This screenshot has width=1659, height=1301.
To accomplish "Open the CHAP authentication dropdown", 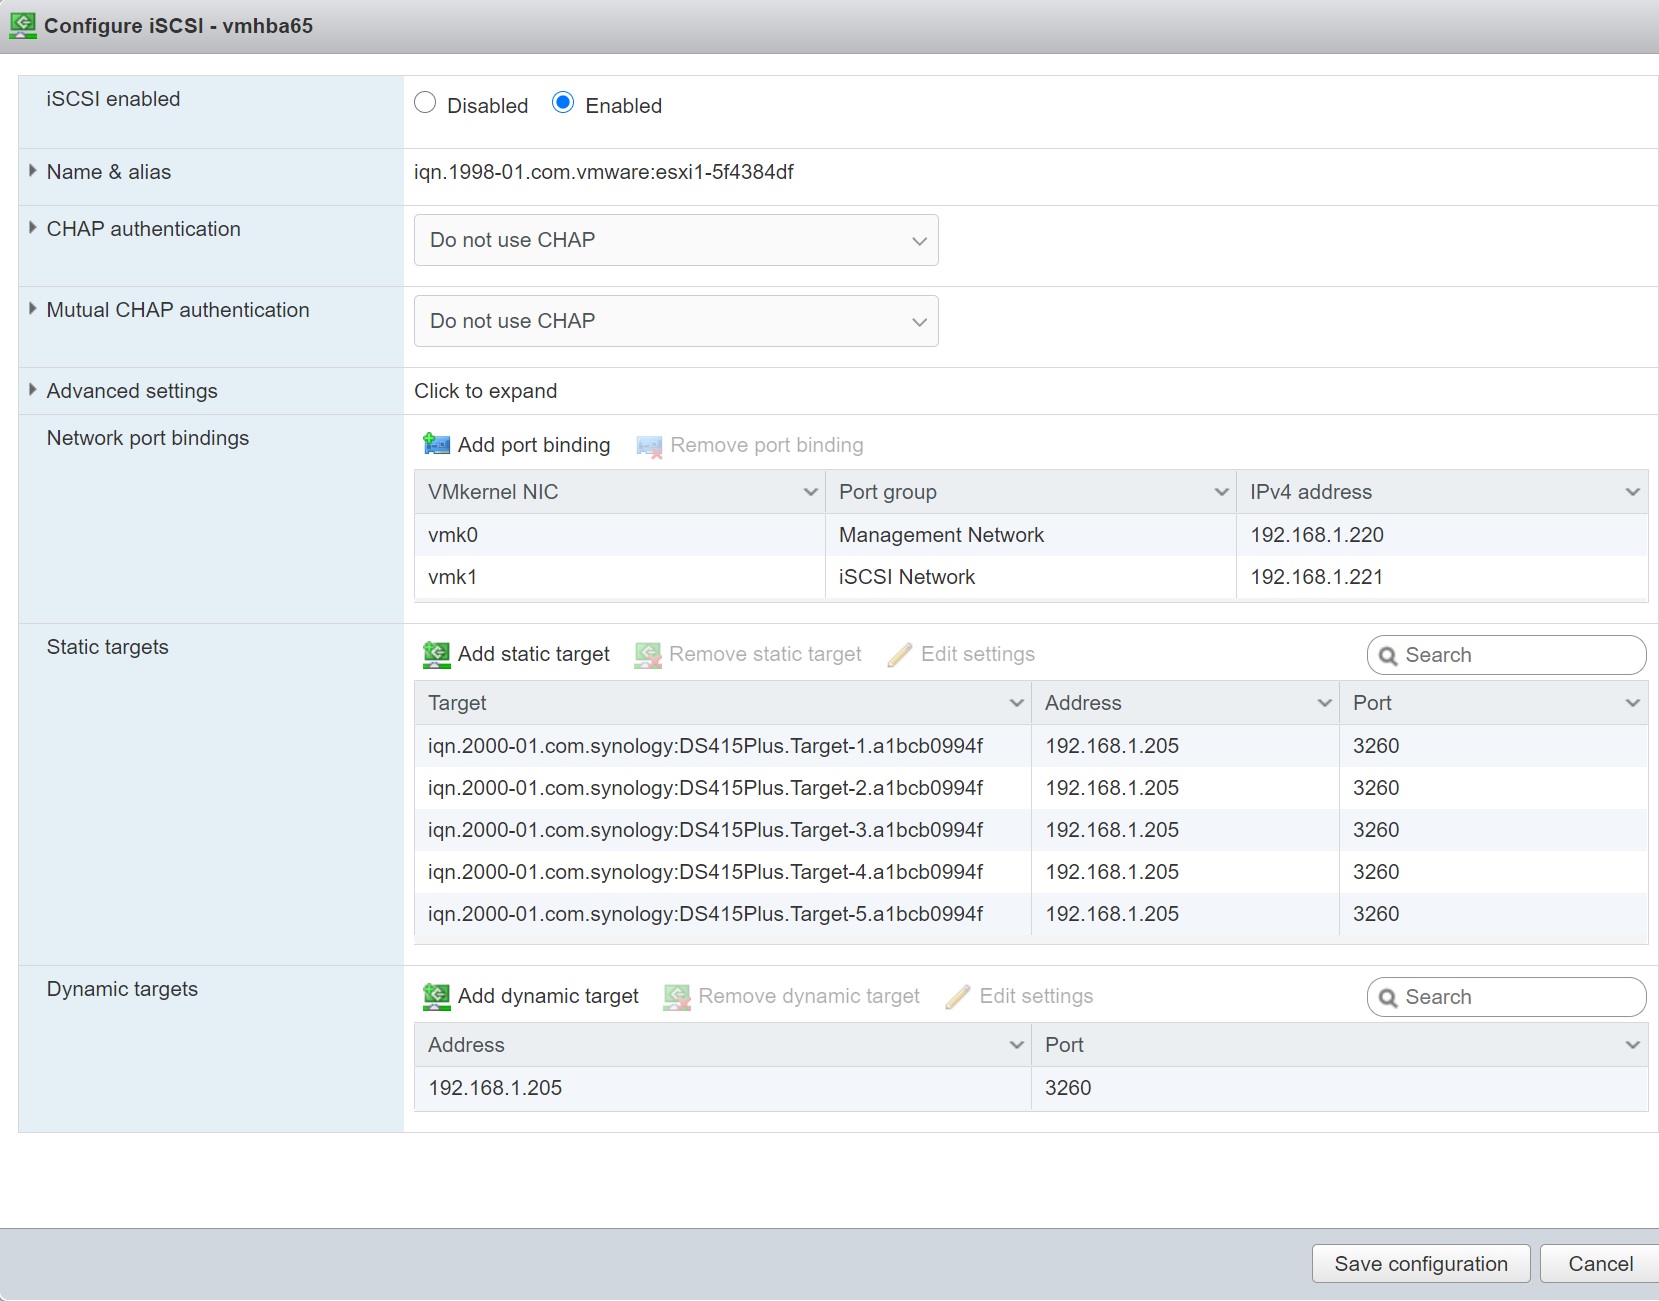I will (x=676, y=240).
